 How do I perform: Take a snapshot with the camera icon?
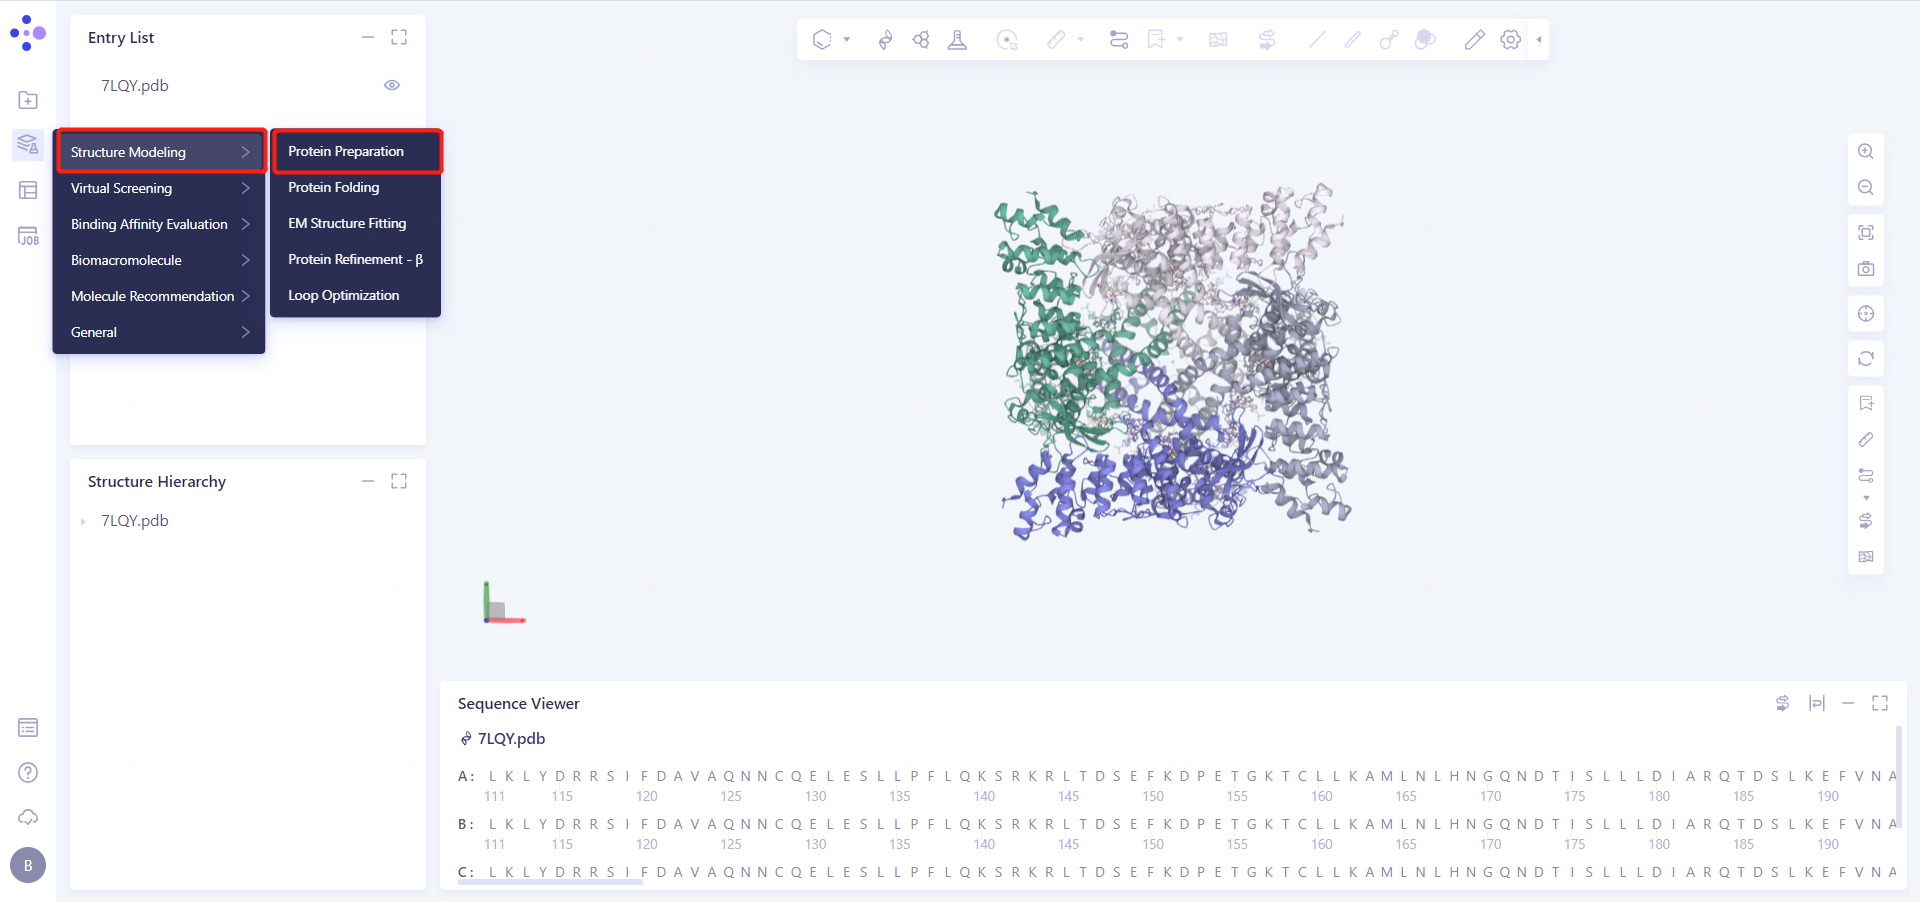pyautogui.click(x=1866, y=269)
